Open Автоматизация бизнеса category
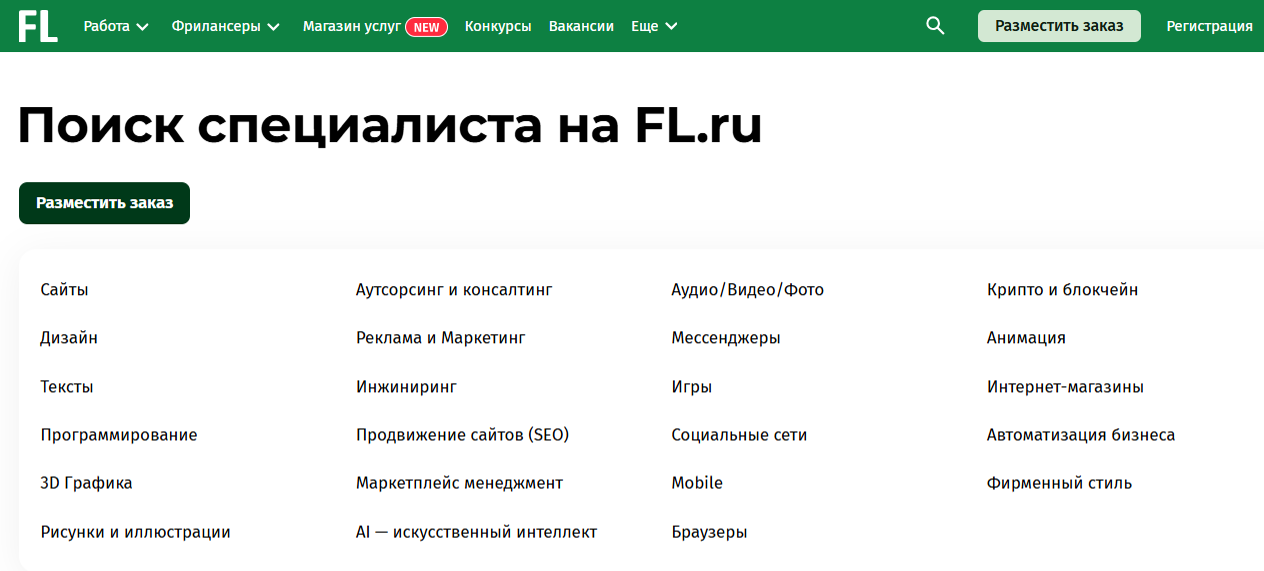 (x=1081, y=435)
